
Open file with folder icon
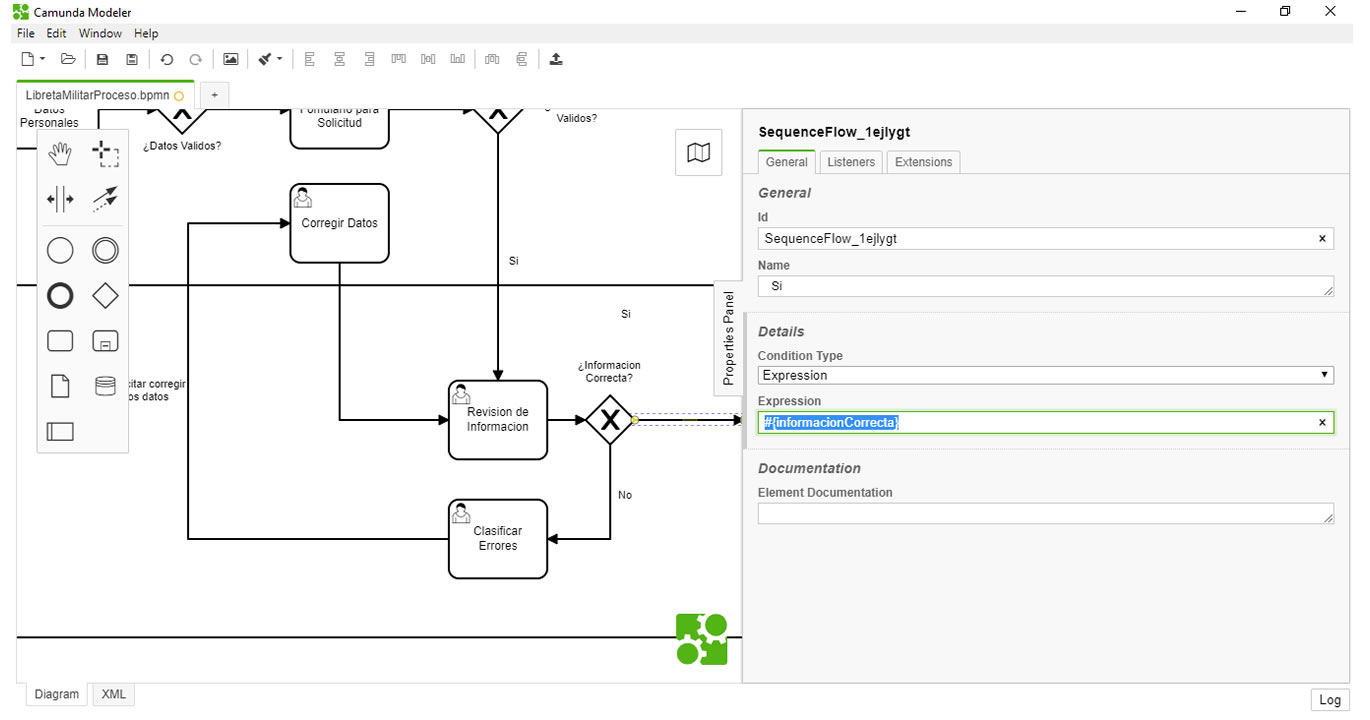click(x=68, y=59)
